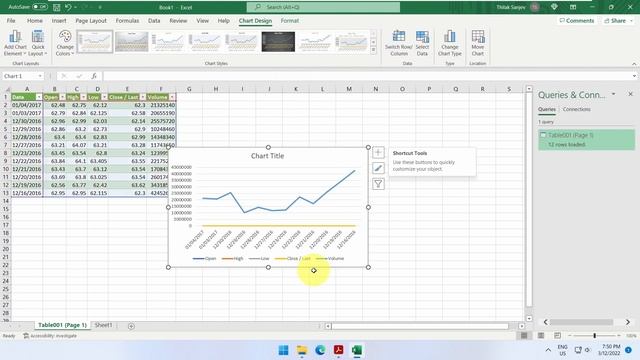Switch to Normal view in status bar
The image size is (640, 360).
(524, 336)
